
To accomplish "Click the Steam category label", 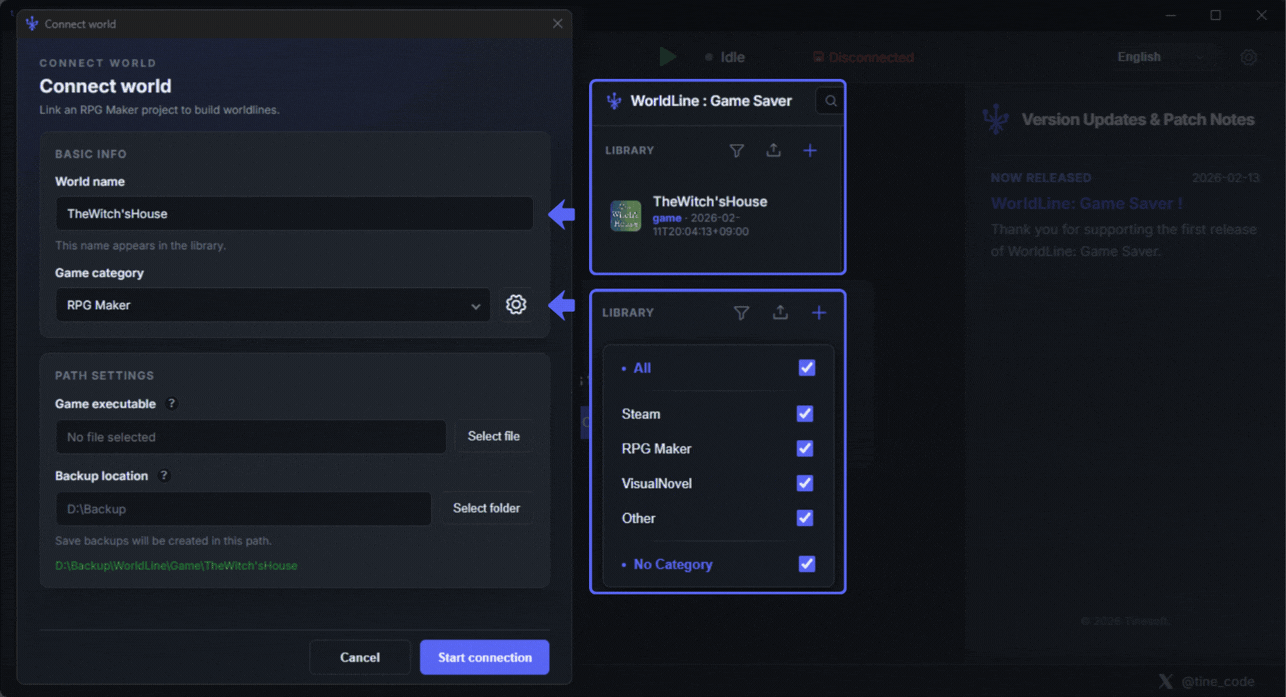I will click(641, 414).
